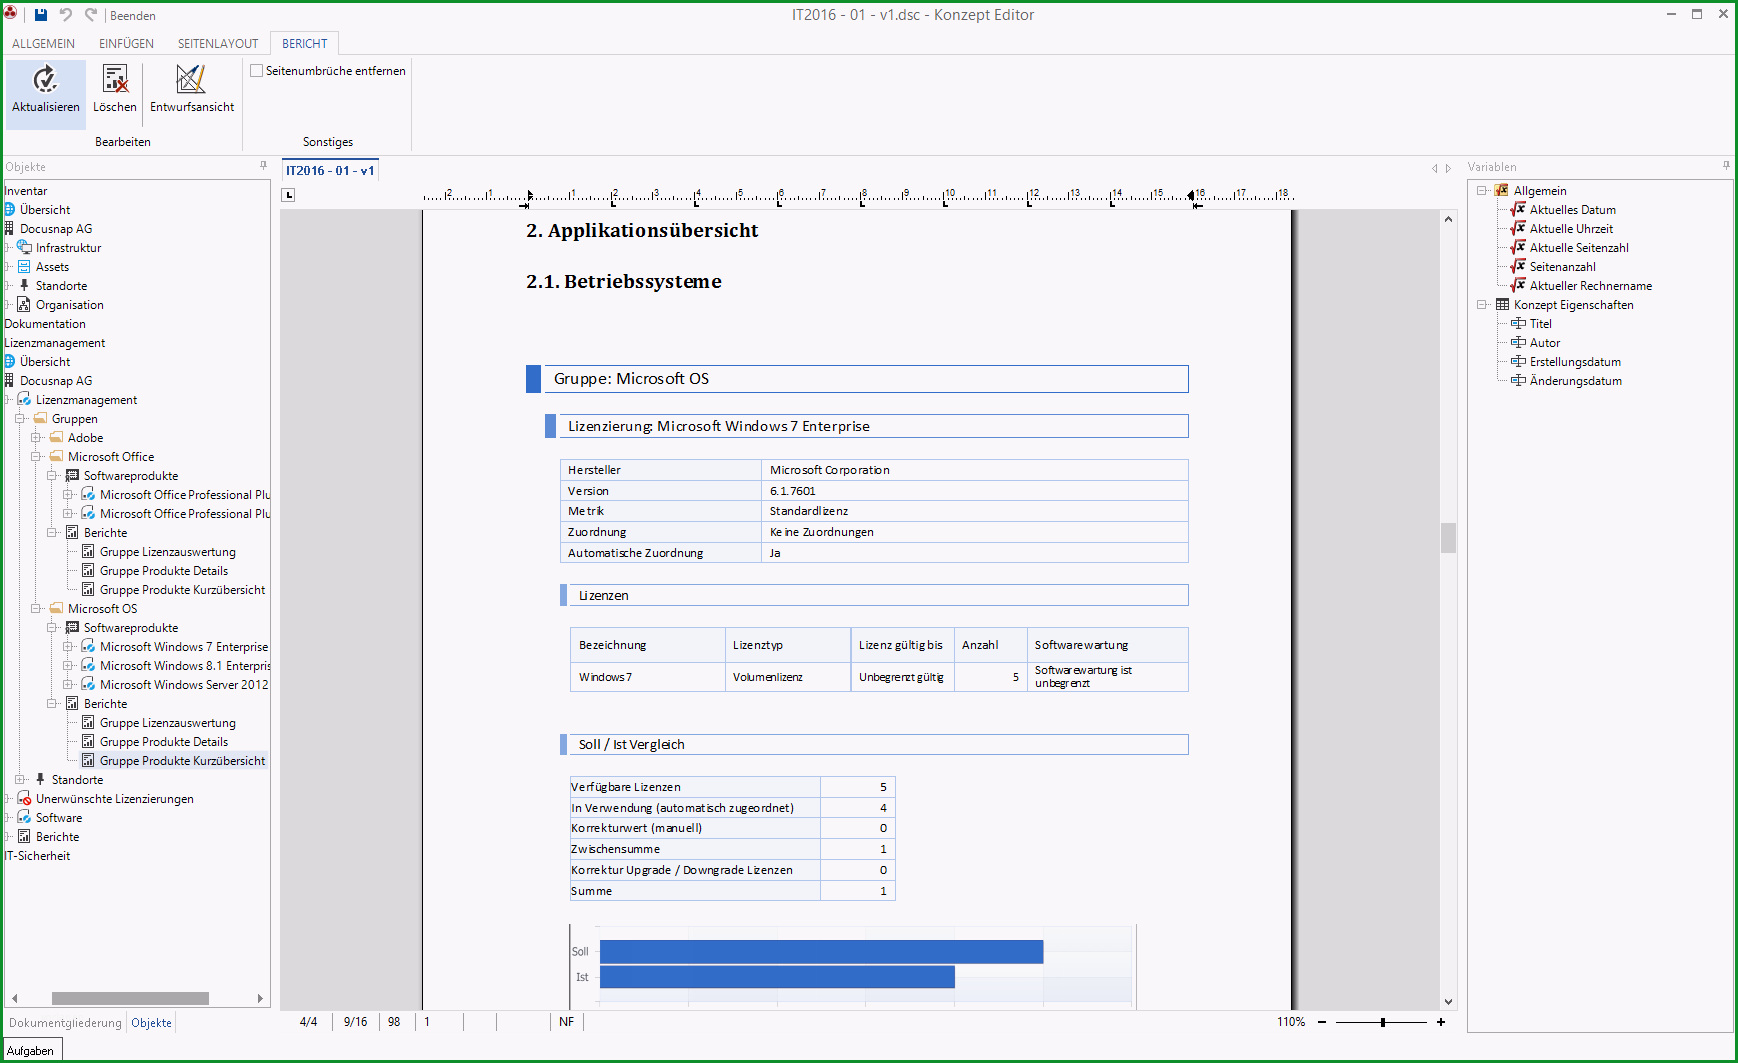Expand the Microsoft Windows Server 2012 node

(68, 684)
